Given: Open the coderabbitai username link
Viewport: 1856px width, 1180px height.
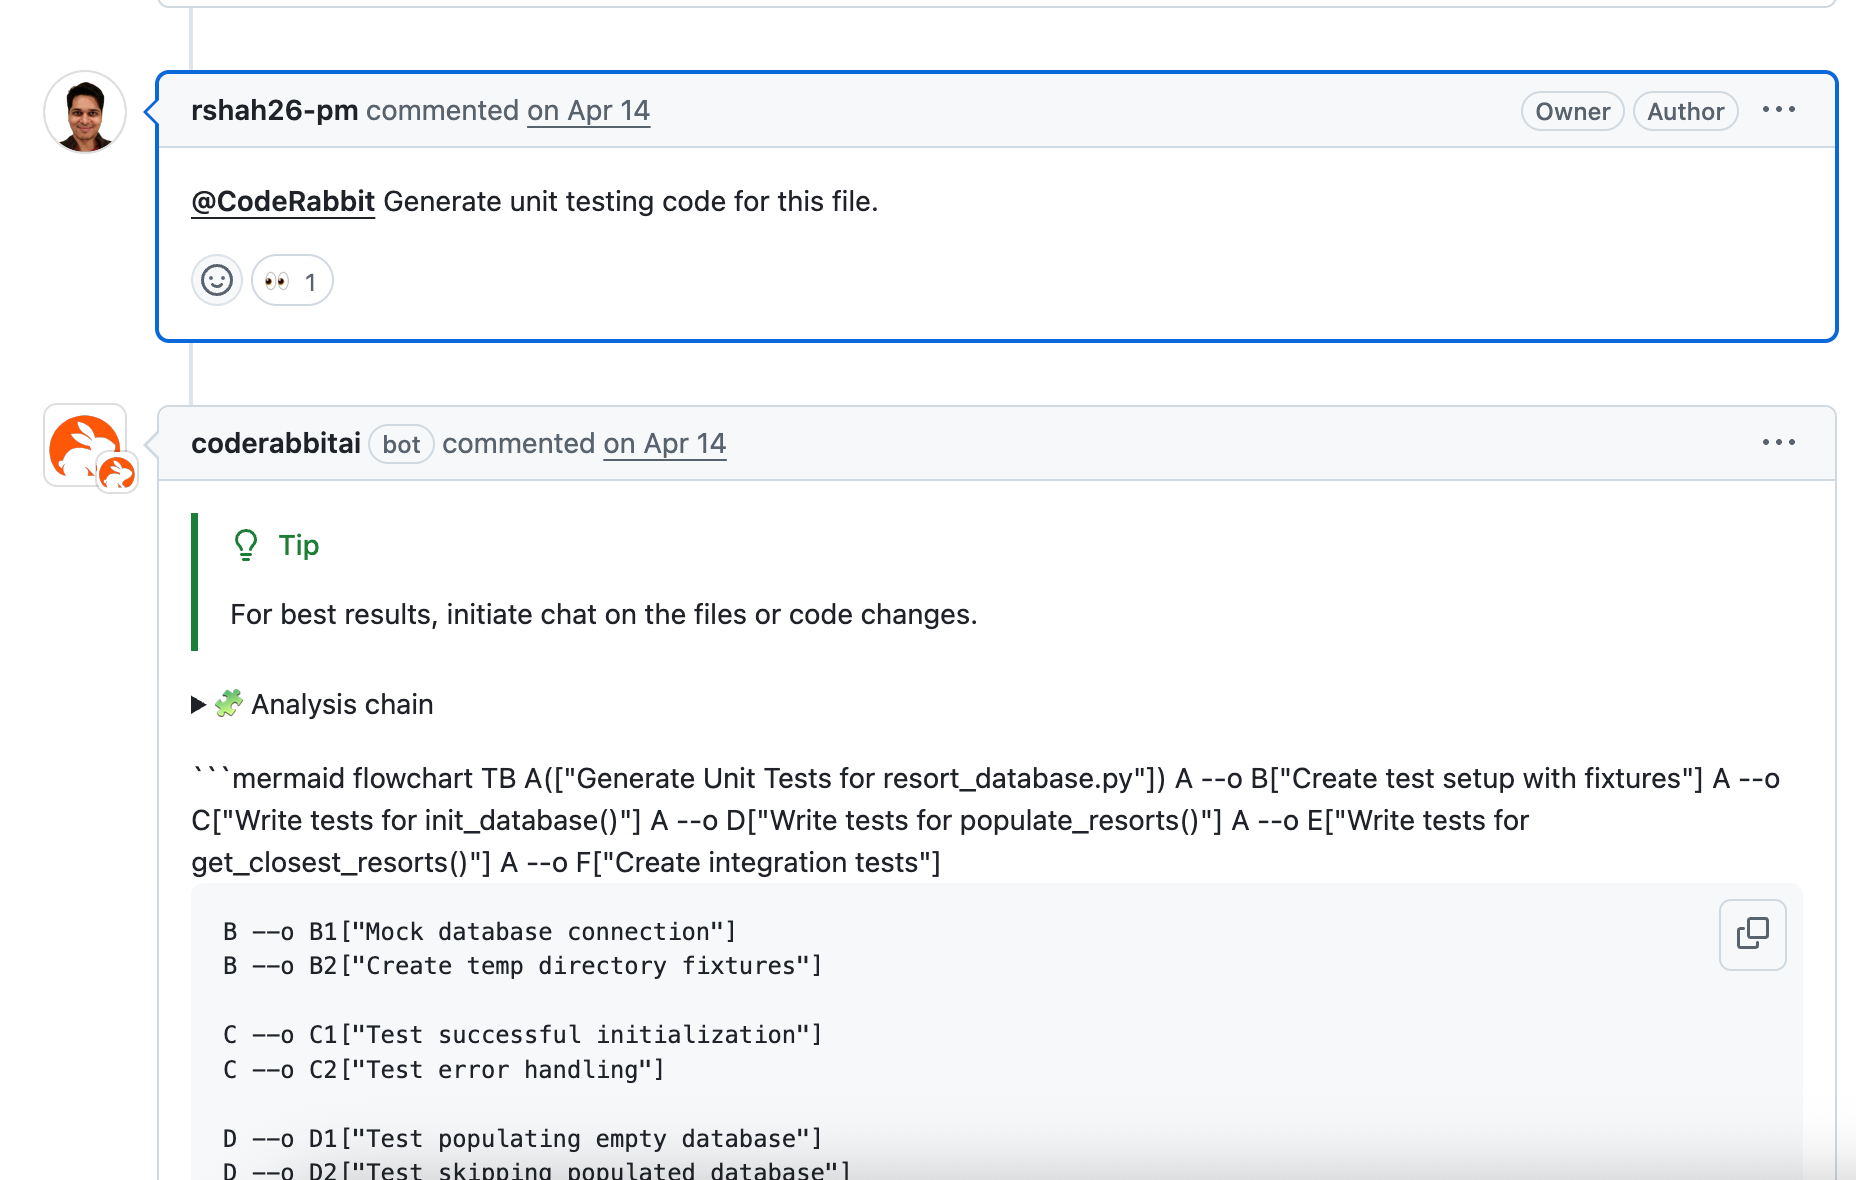Looking at the screenshot, I should [275, 443].
